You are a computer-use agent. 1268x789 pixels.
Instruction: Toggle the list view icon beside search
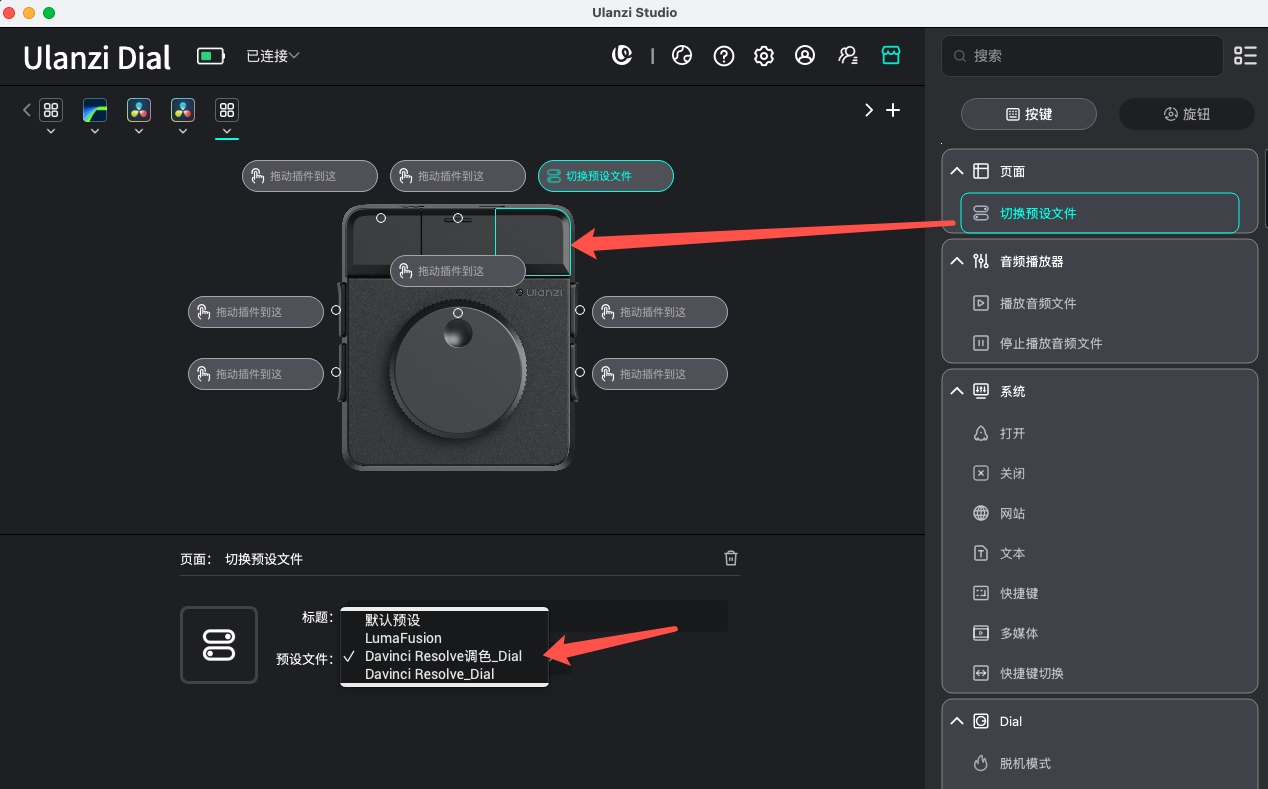pyautogui.click(x=1245, y=56)
